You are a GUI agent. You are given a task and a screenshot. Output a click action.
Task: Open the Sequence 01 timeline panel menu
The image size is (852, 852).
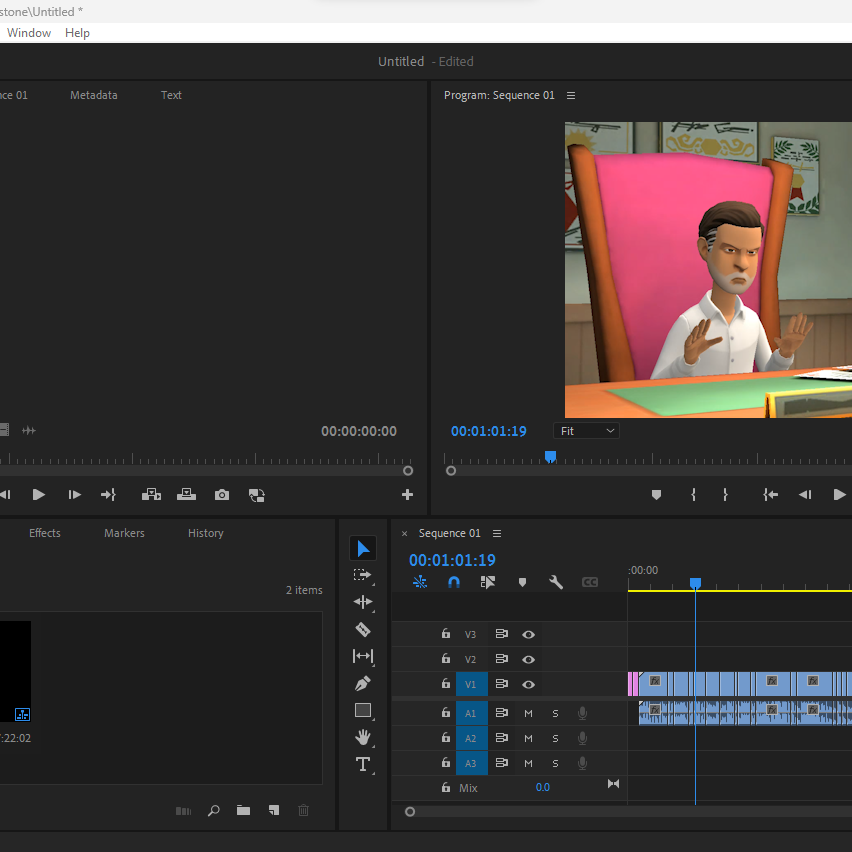[497, 534]
